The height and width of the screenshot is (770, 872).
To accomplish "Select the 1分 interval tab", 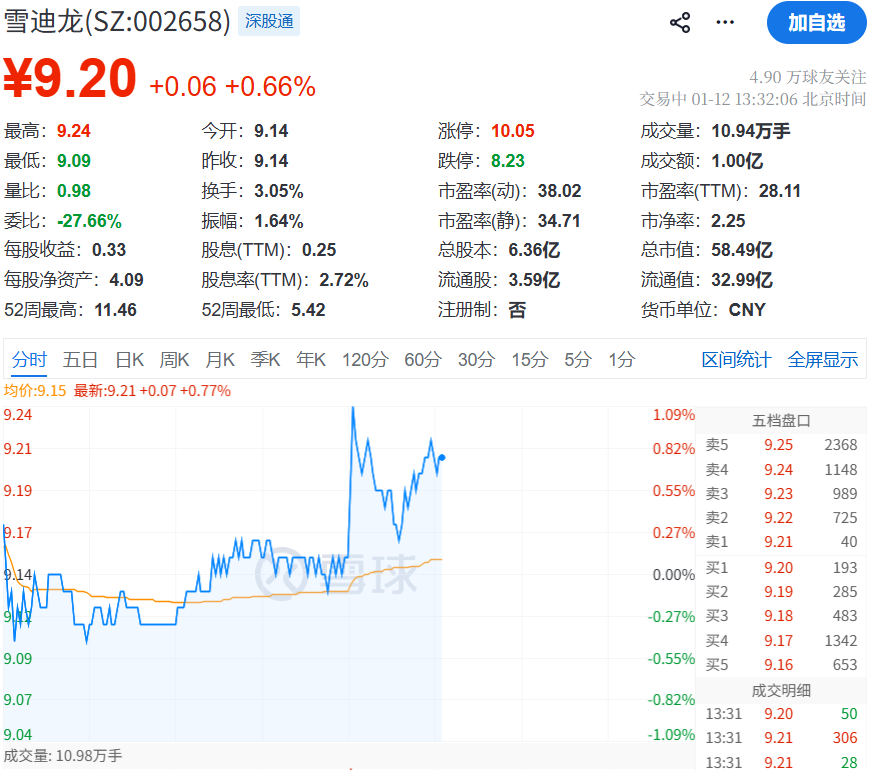I will coord(622,360).
